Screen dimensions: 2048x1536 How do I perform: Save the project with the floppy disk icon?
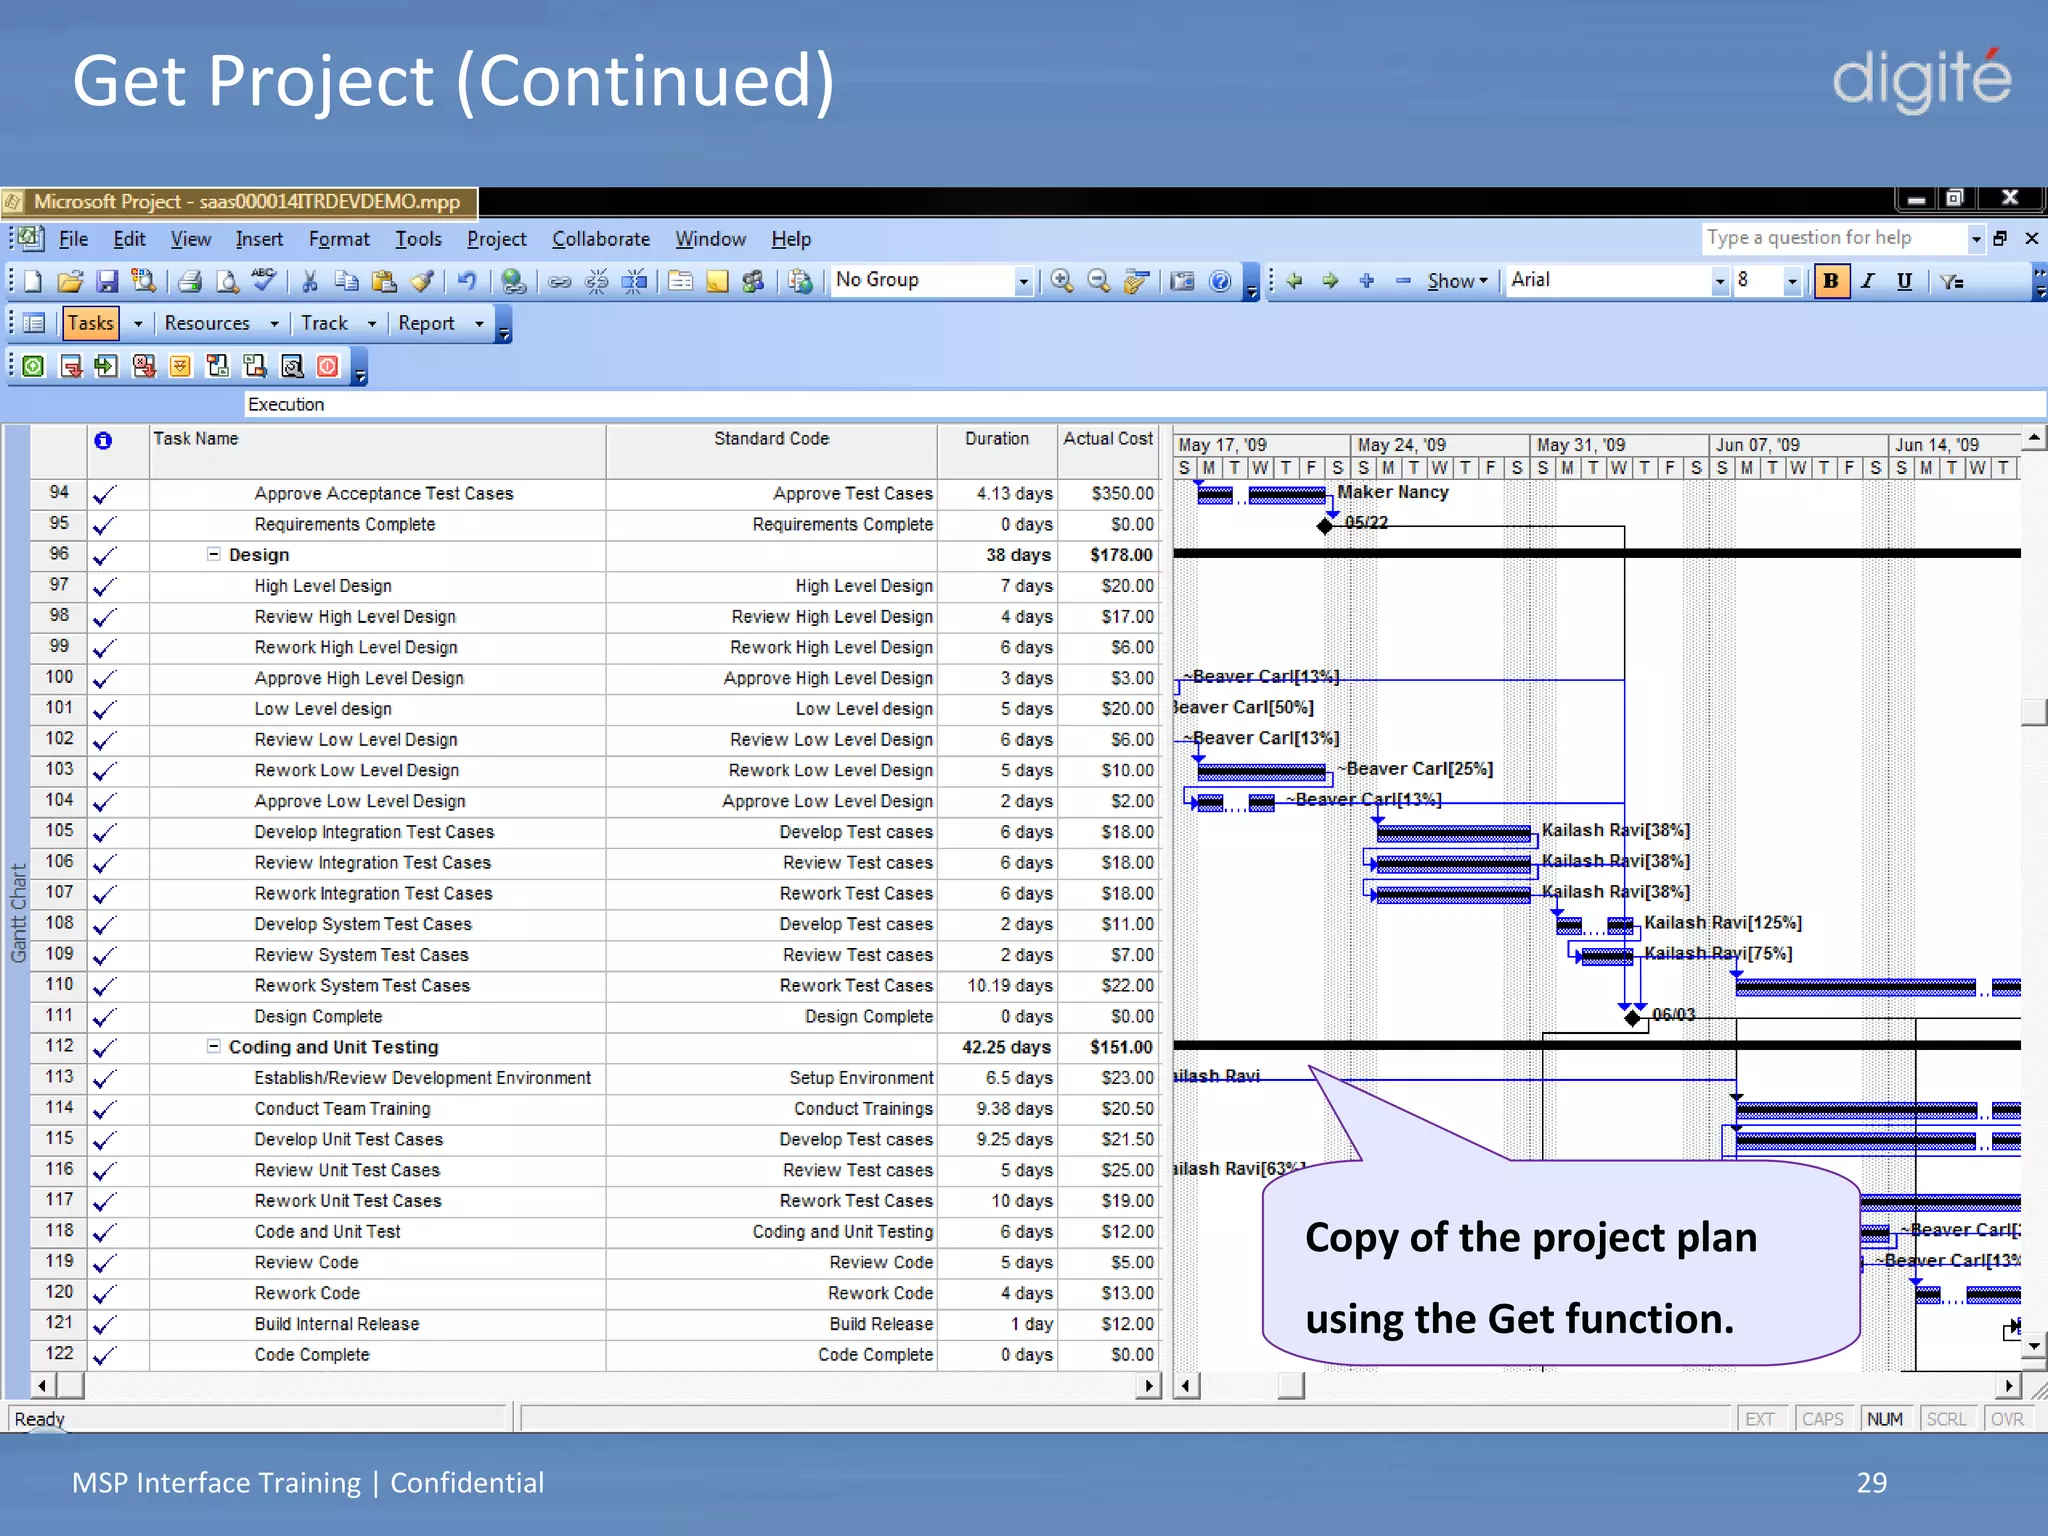tap(106, 282)
